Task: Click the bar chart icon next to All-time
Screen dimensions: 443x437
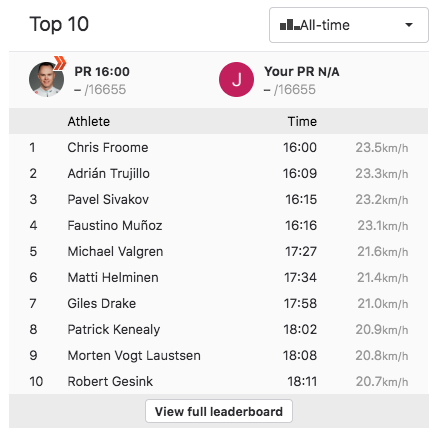Action: pyautogui.click(x=290, y=25)
